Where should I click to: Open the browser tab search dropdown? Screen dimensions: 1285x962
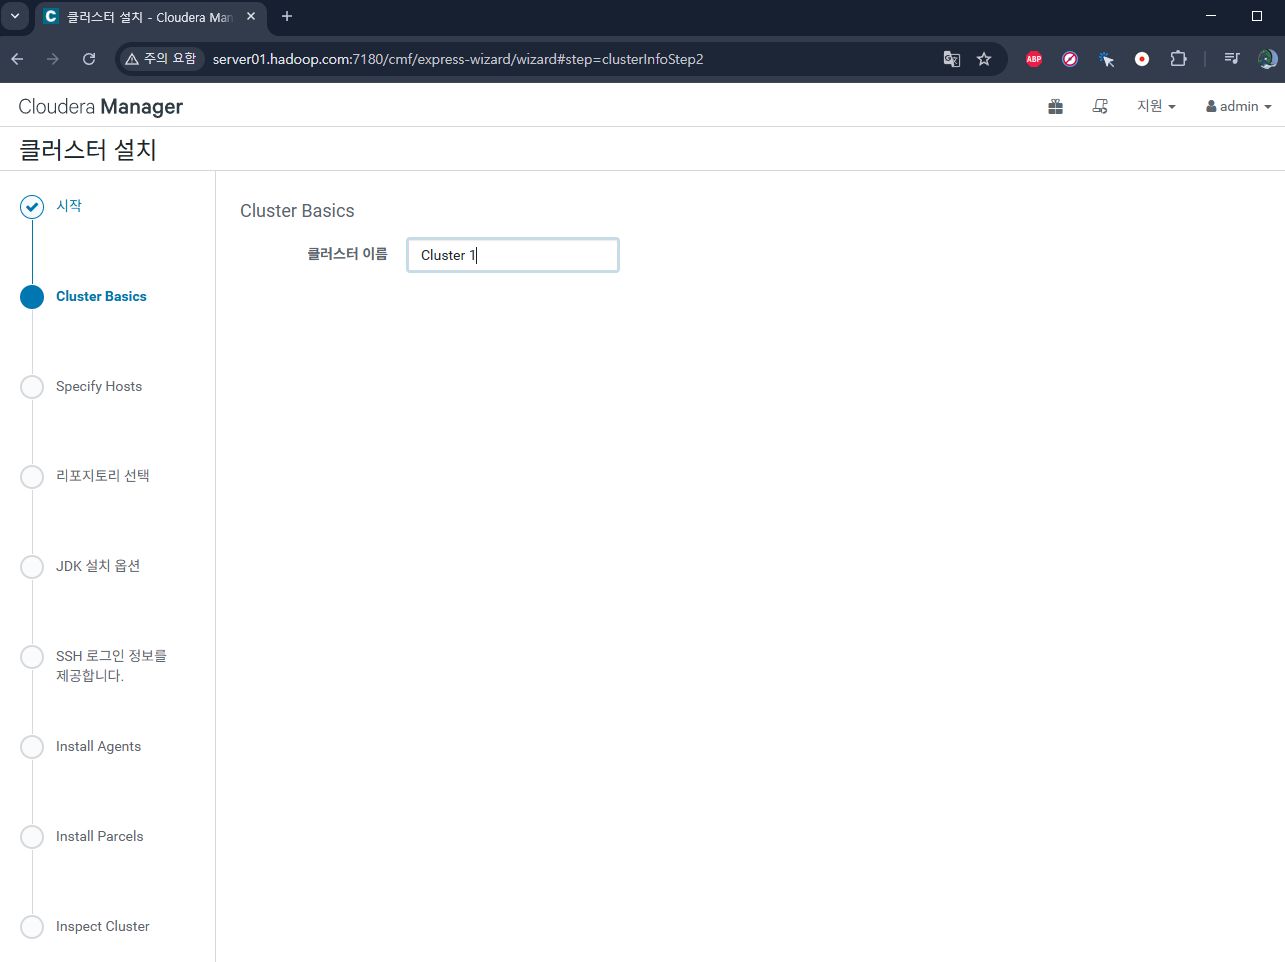click(15, 16)
